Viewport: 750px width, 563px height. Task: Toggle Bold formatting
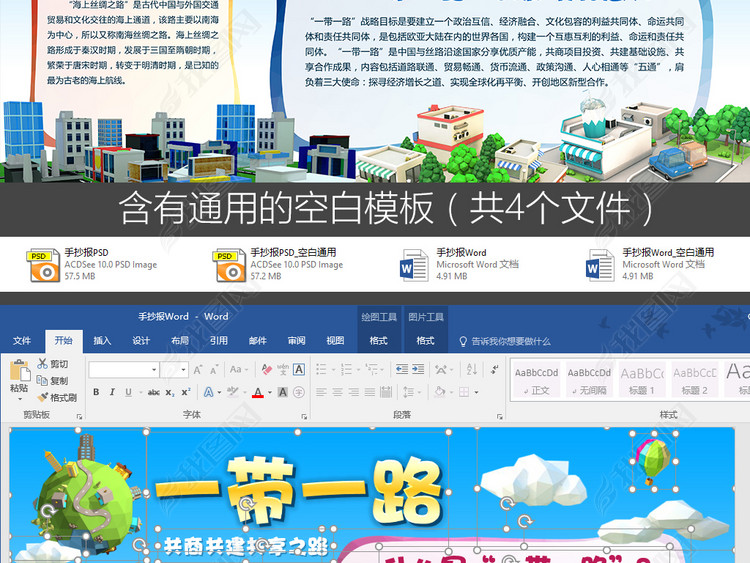(x=97, y=393)
